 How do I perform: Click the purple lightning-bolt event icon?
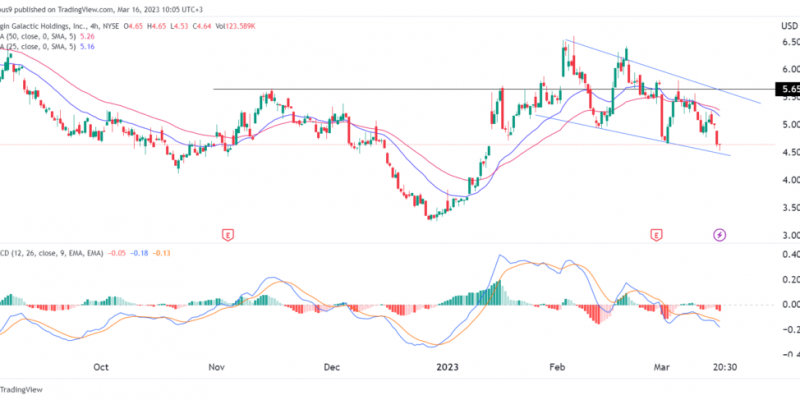point(719,235)
